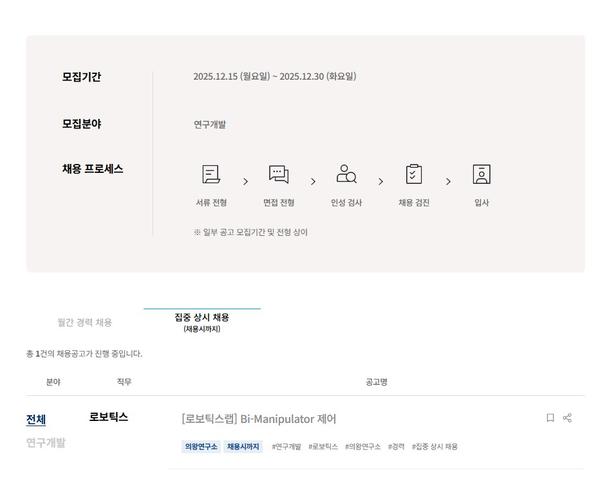Click the 채용 검진 clipboard checklist icon
Viewport: 600px width, 493px height.
(x=414, y=174)
